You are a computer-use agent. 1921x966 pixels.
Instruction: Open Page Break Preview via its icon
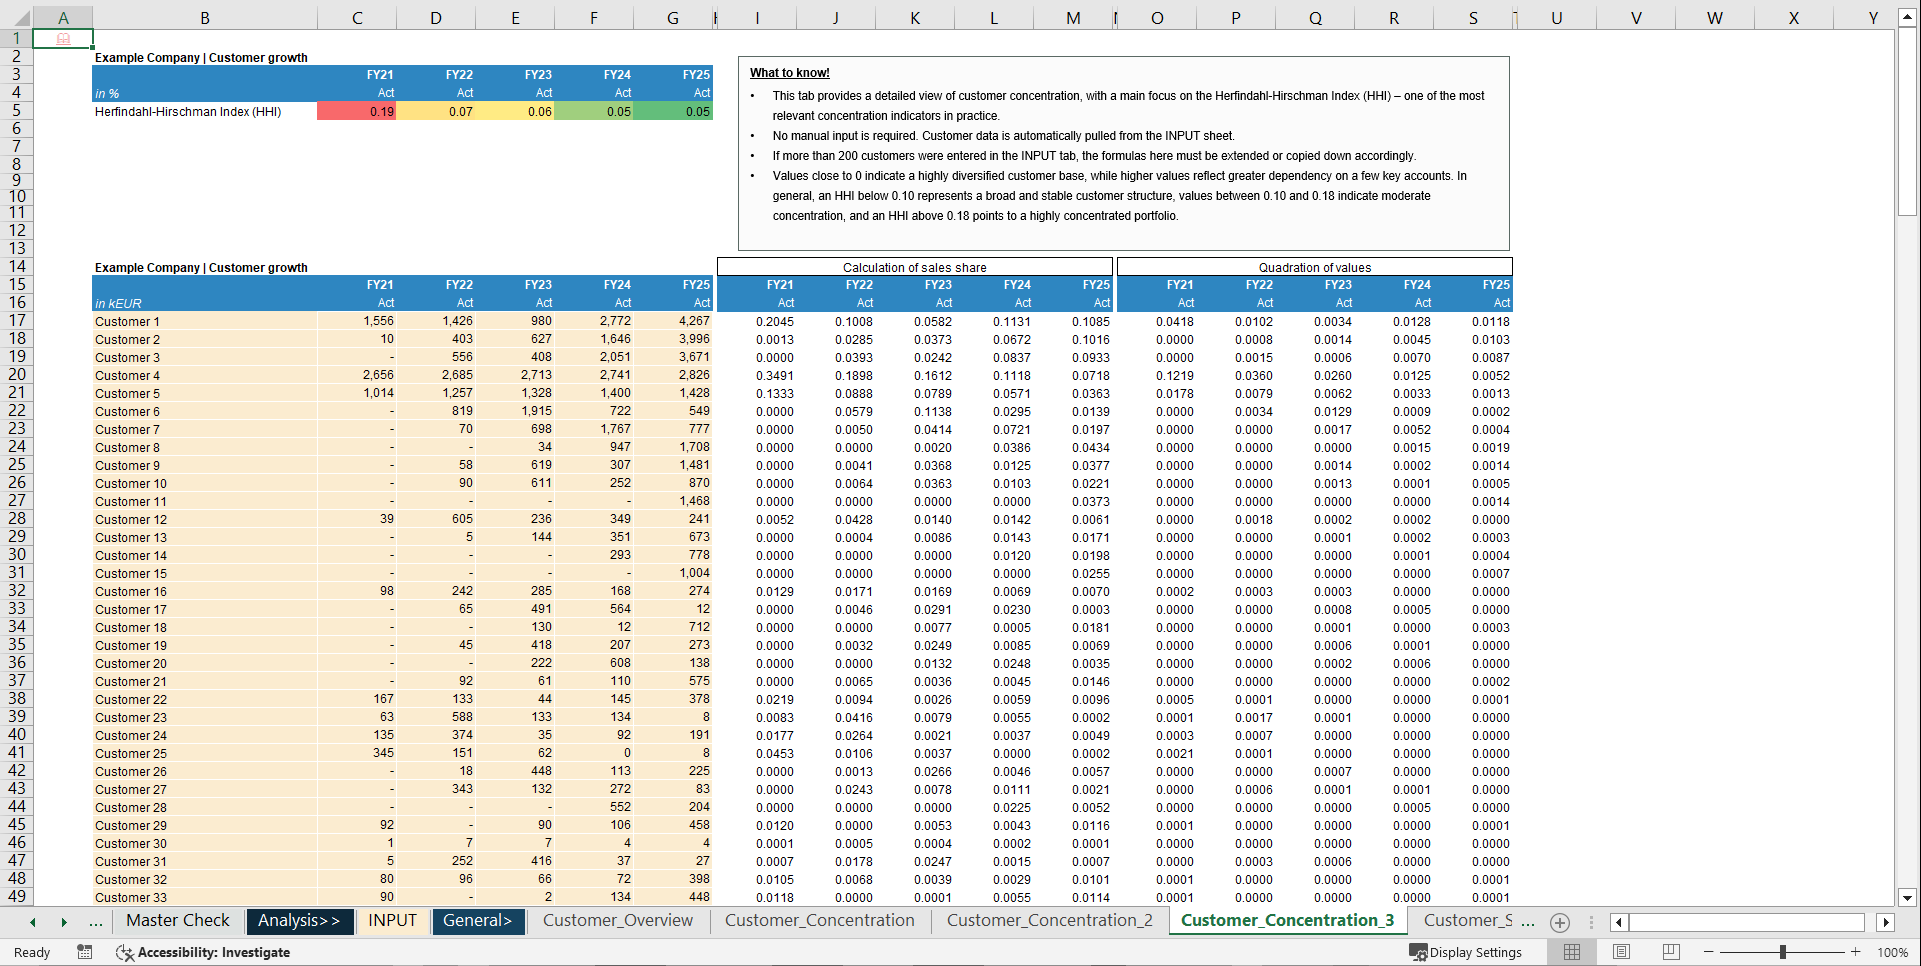[x=1669, y=952]
